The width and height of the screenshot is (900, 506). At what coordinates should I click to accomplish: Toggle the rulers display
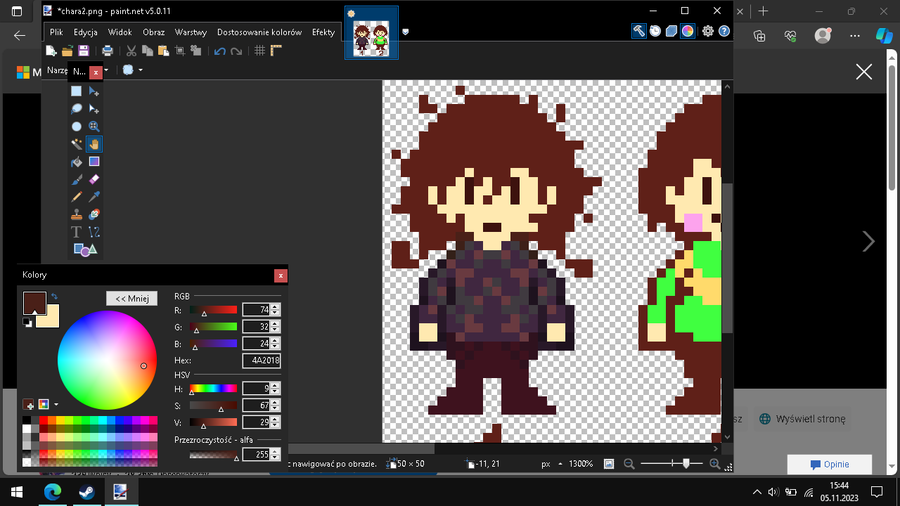(x=276, y=51)
